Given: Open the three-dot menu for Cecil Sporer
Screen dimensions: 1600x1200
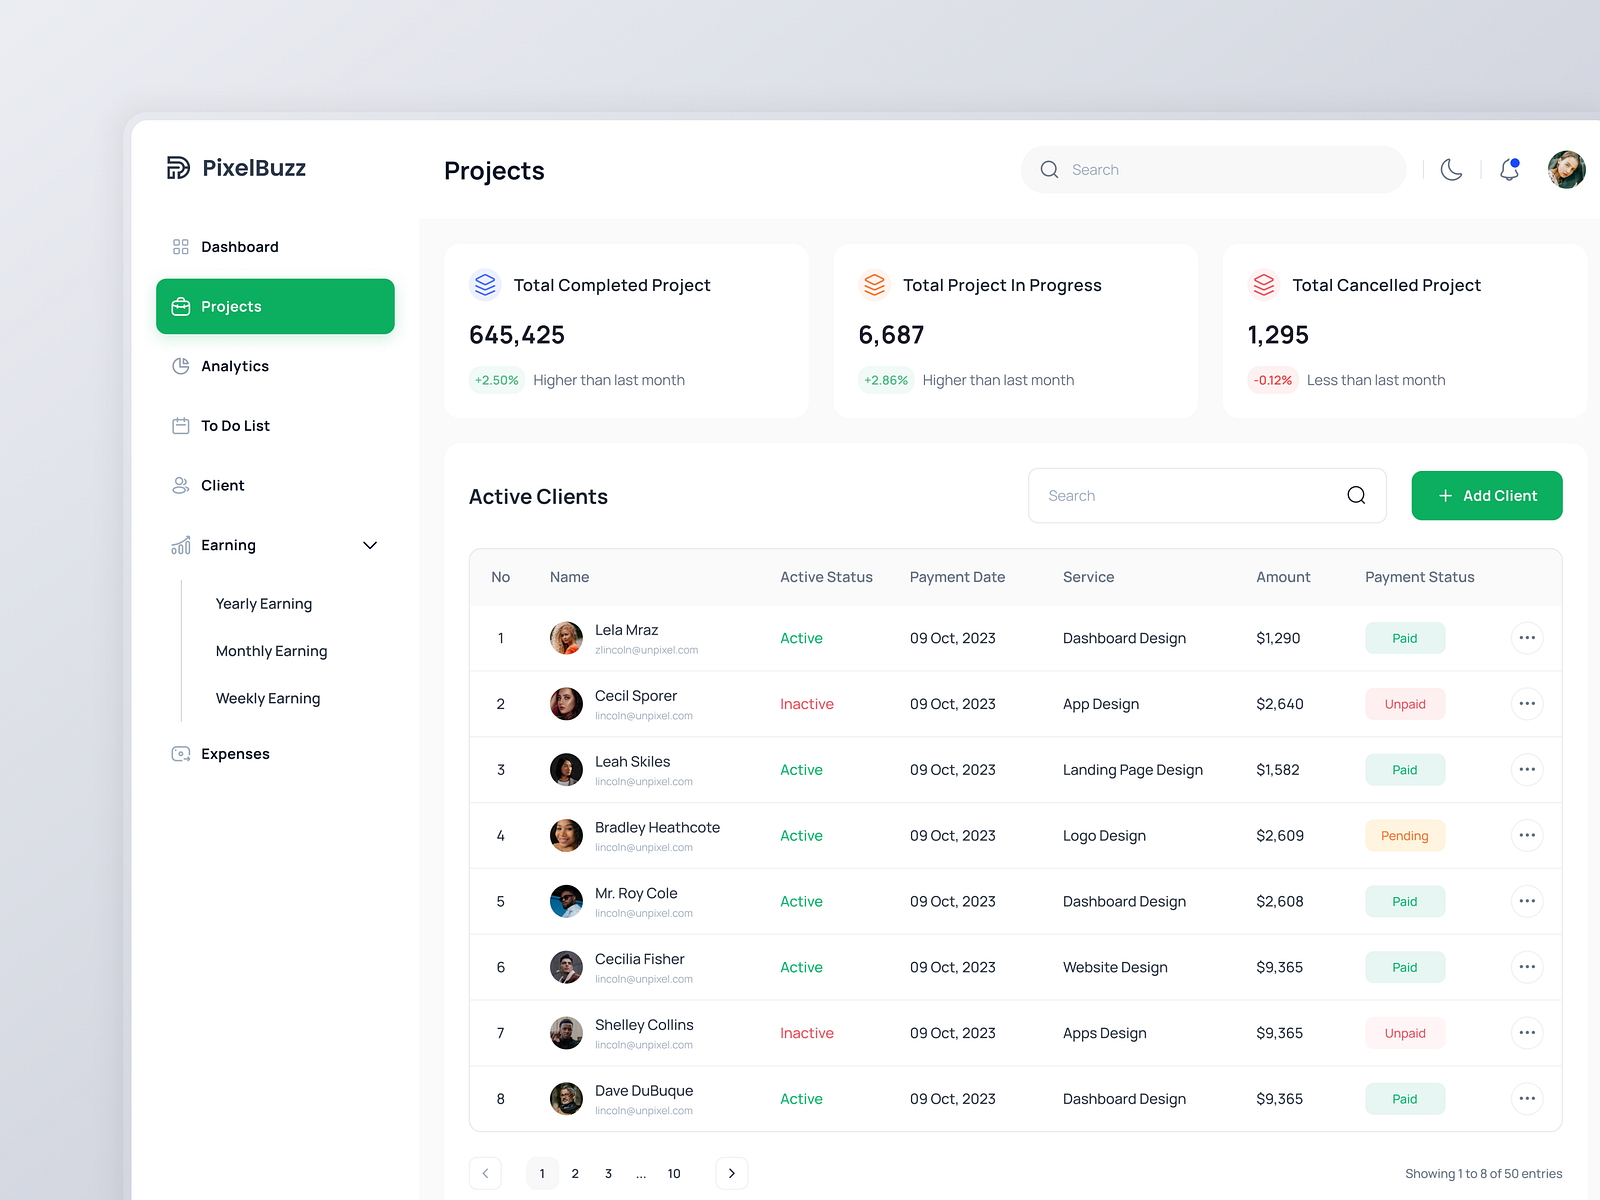Looking at the screenshot, I should 1527,703.
